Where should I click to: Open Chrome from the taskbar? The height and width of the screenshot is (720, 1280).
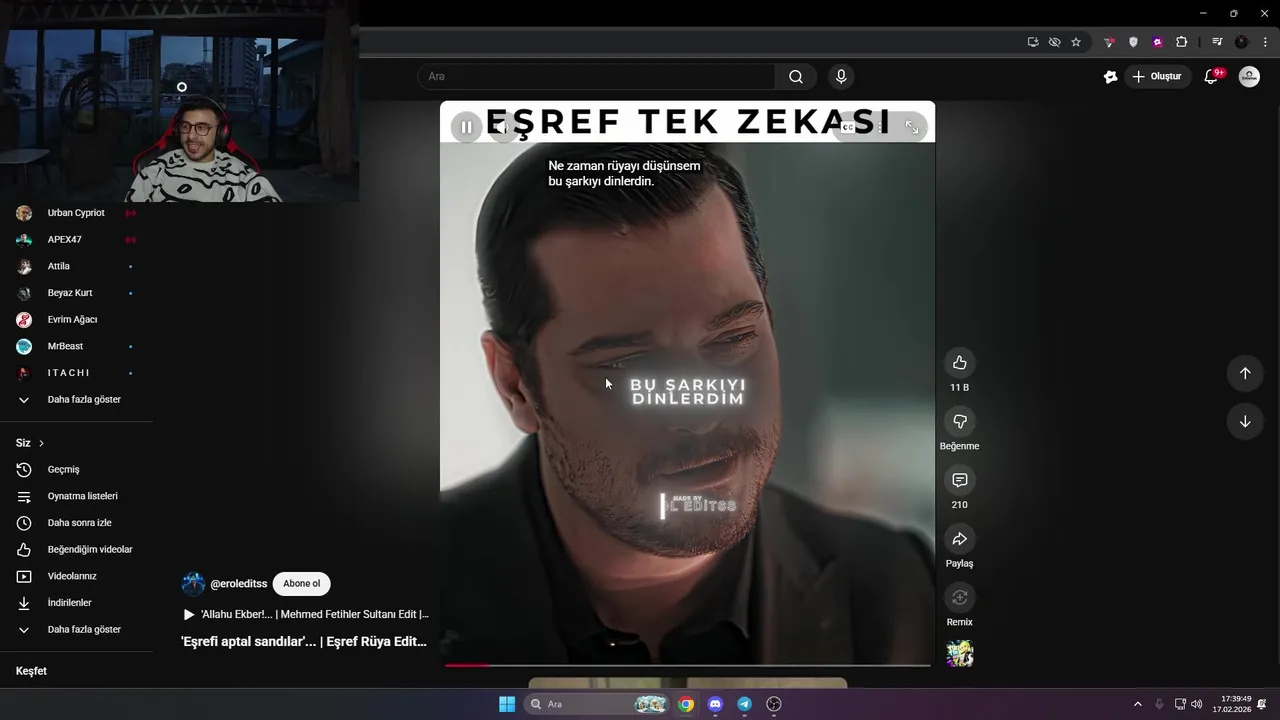pos(686,704)
